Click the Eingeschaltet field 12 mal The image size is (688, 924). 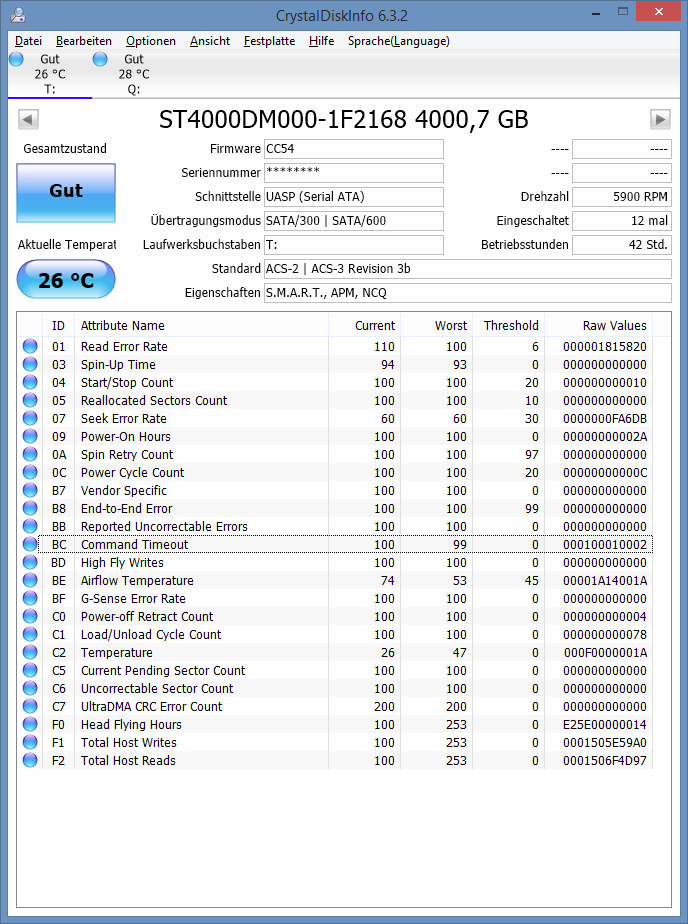(x=621, y=221)
